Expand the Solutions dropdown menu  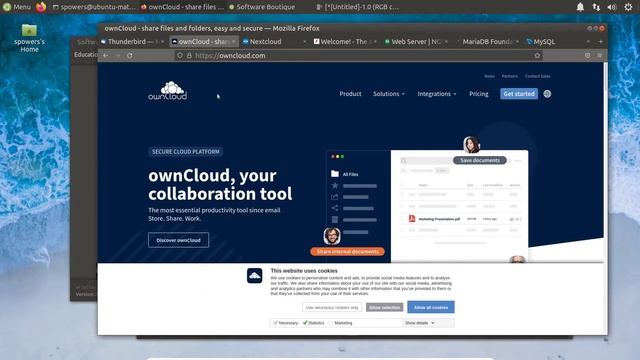click(x=389, y=94)
